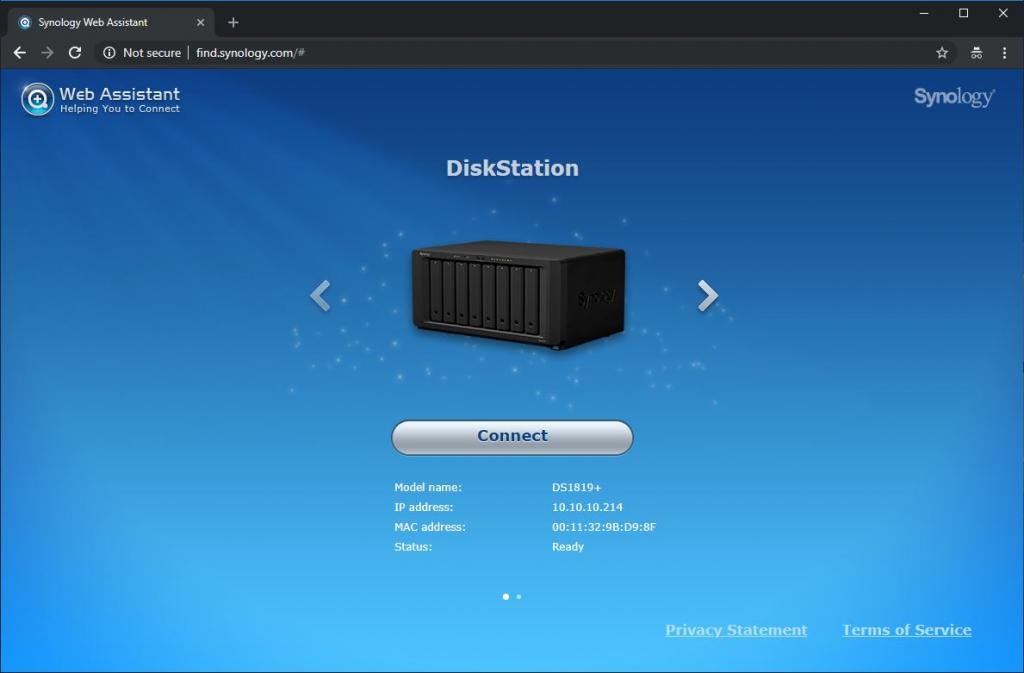This screenshot has width=1024, height=673.
Task: Click the Connect button
Action: (x=512, y=437)
